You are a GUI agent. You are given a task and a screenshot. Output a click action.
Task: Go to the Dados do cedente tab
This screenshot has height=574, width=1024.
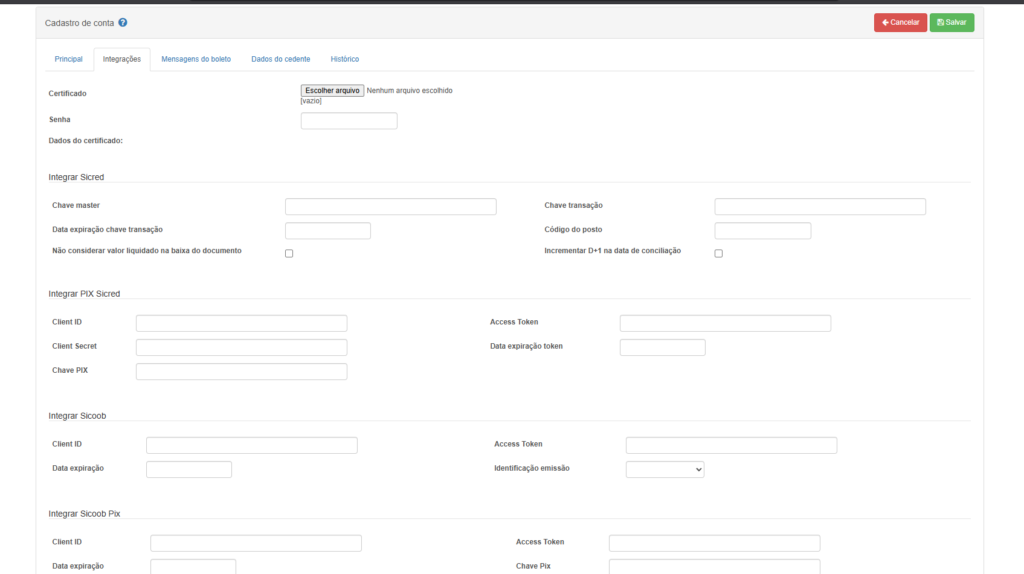(280, 59)
